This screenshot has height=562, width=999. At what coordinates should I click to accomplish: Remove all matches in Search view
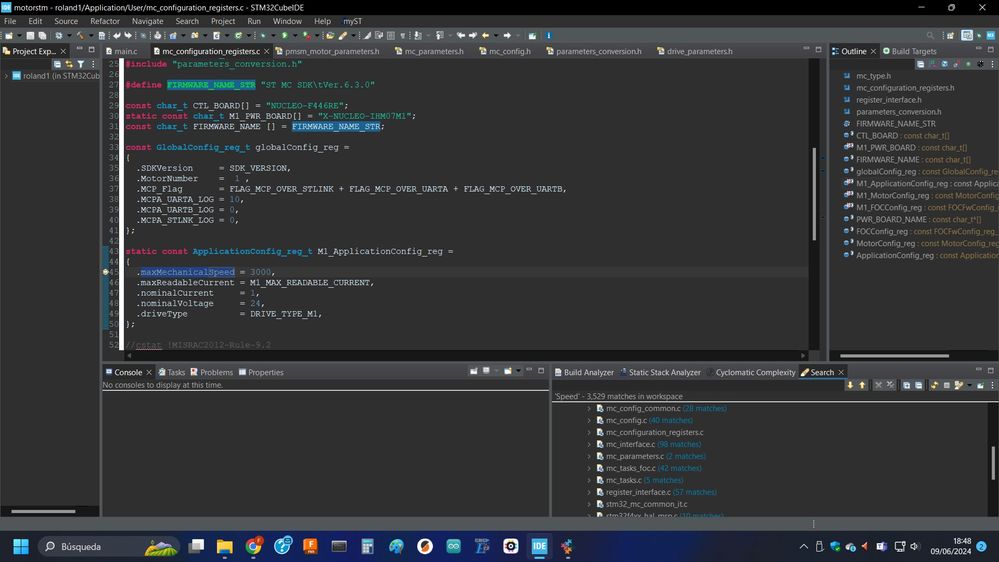pyautogui.click(x=890, y=385)
